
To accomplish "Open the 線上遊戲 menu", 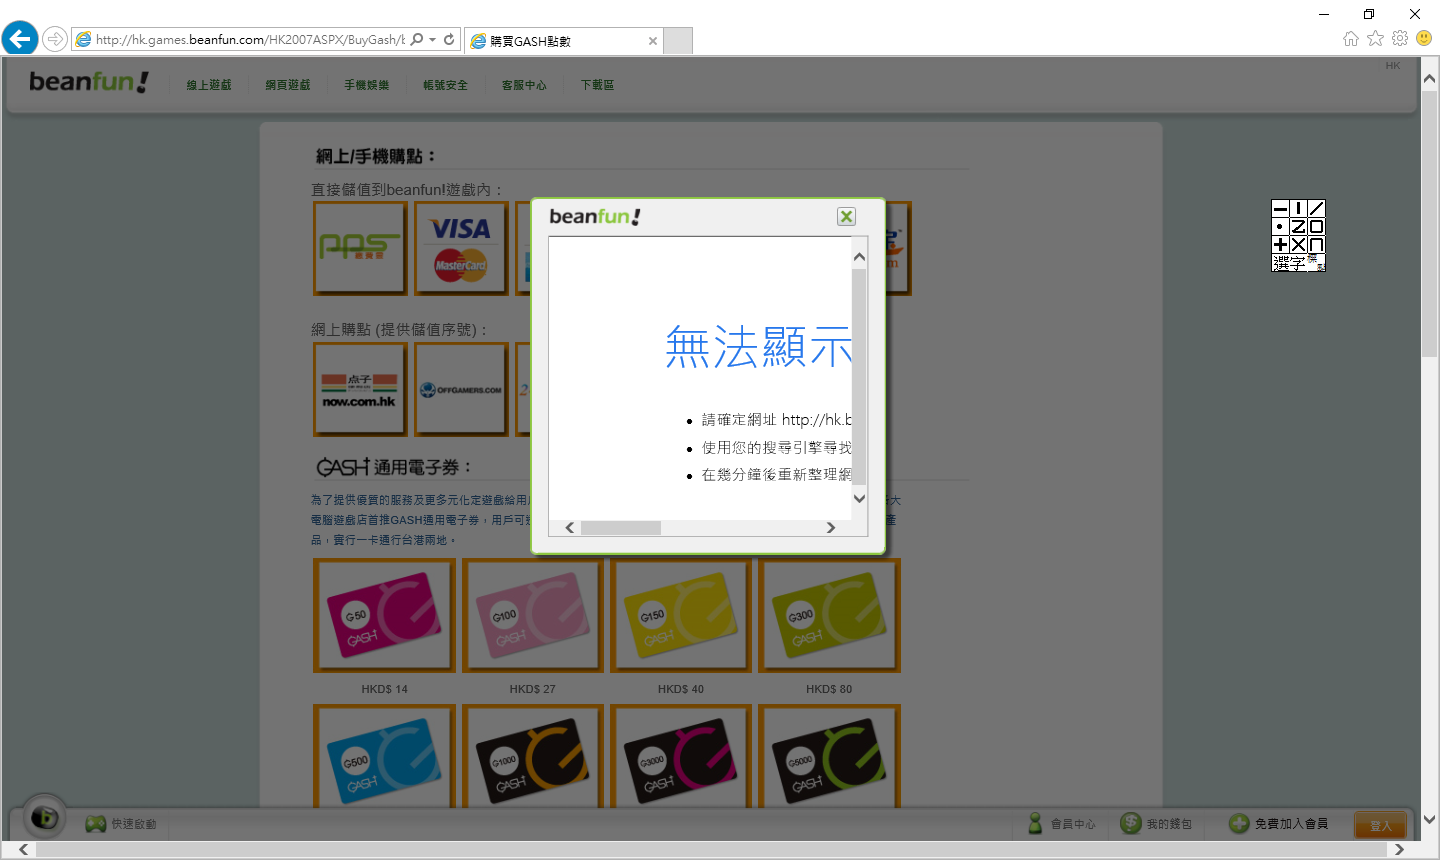I will (x=209, y=85).
